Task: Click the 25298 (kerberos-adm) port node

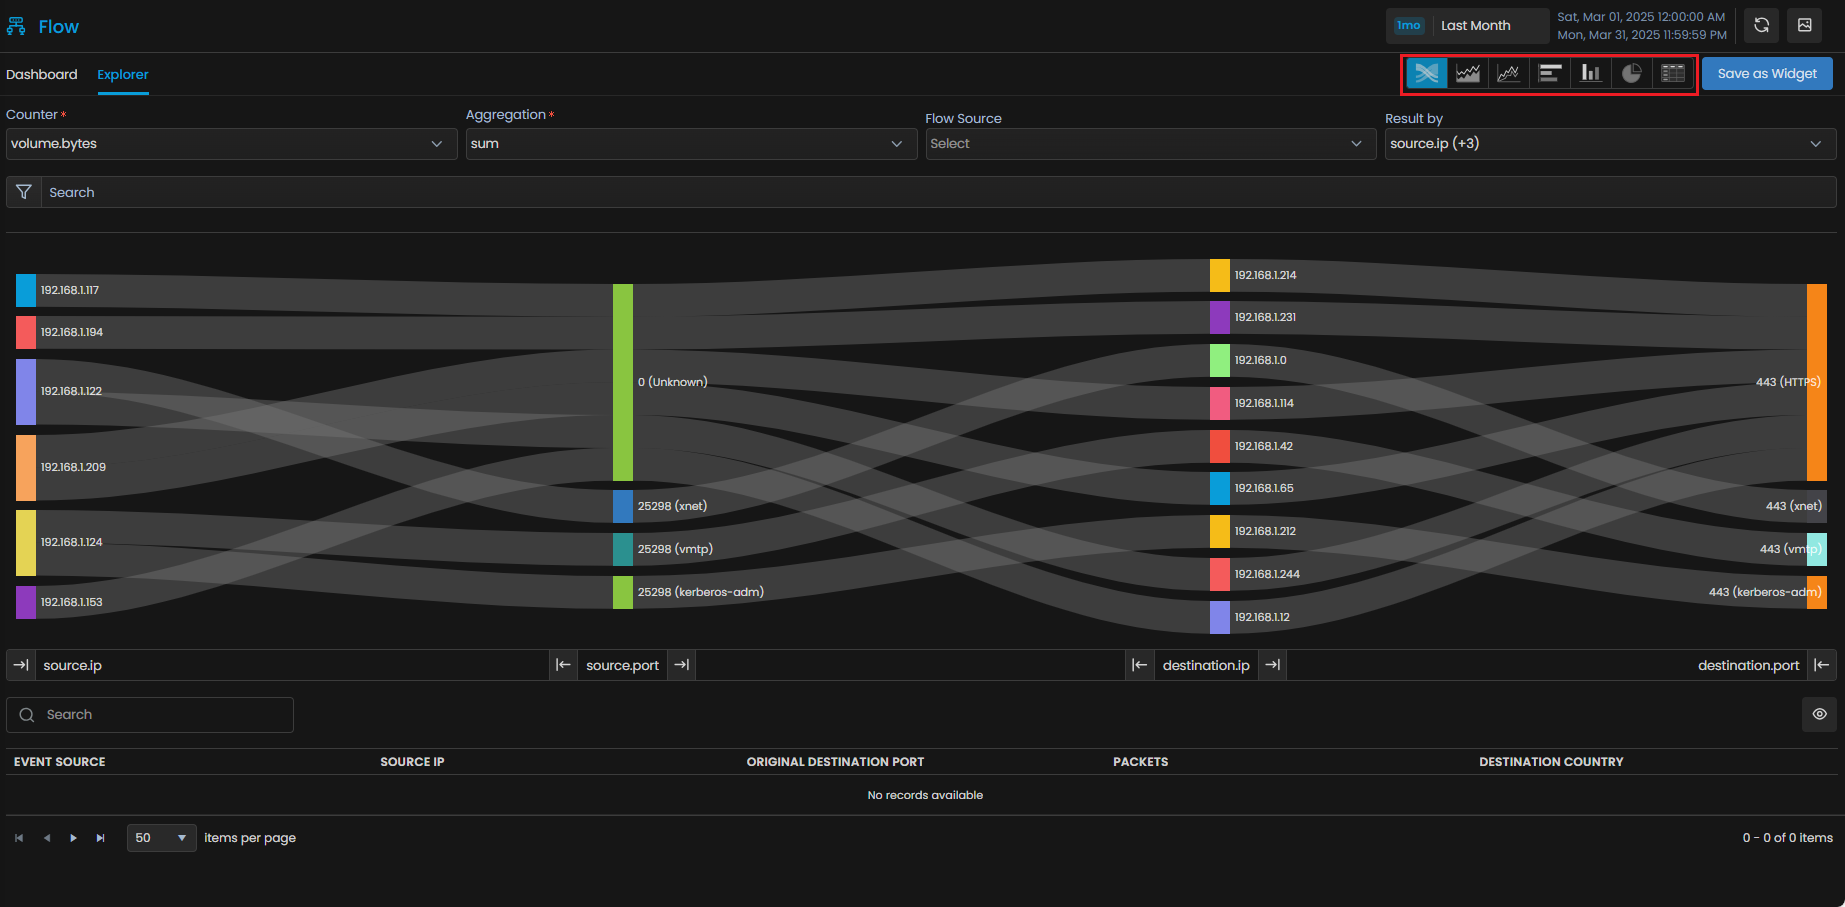Action: point(623,592)
